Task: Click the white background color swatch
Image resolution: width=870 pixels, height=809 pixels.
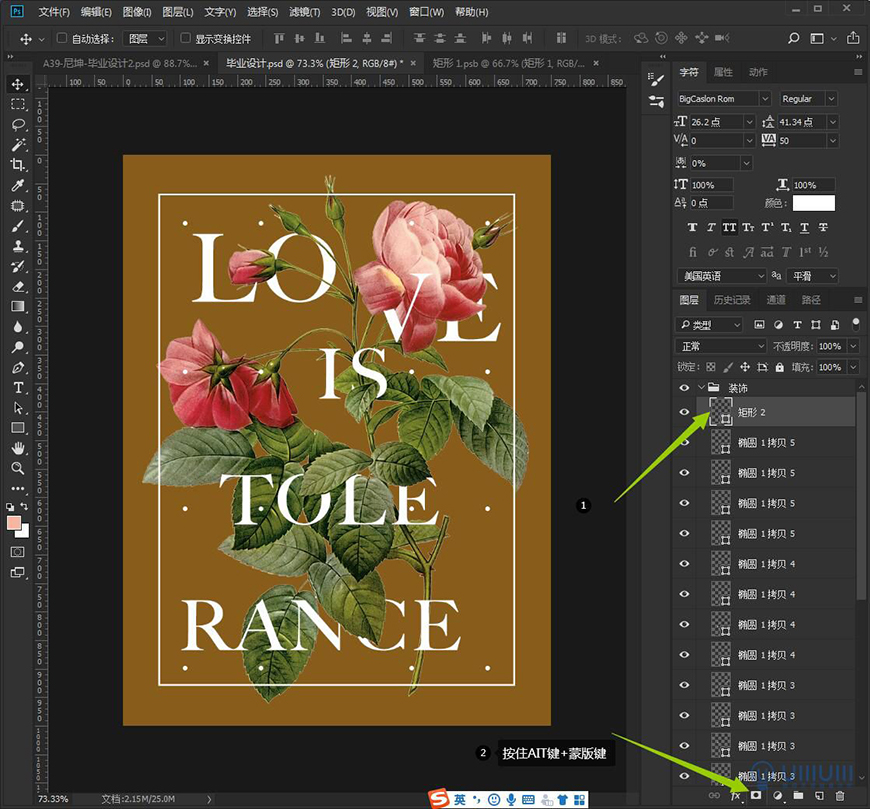Action: pyautogui.click(x=23, y=532)
